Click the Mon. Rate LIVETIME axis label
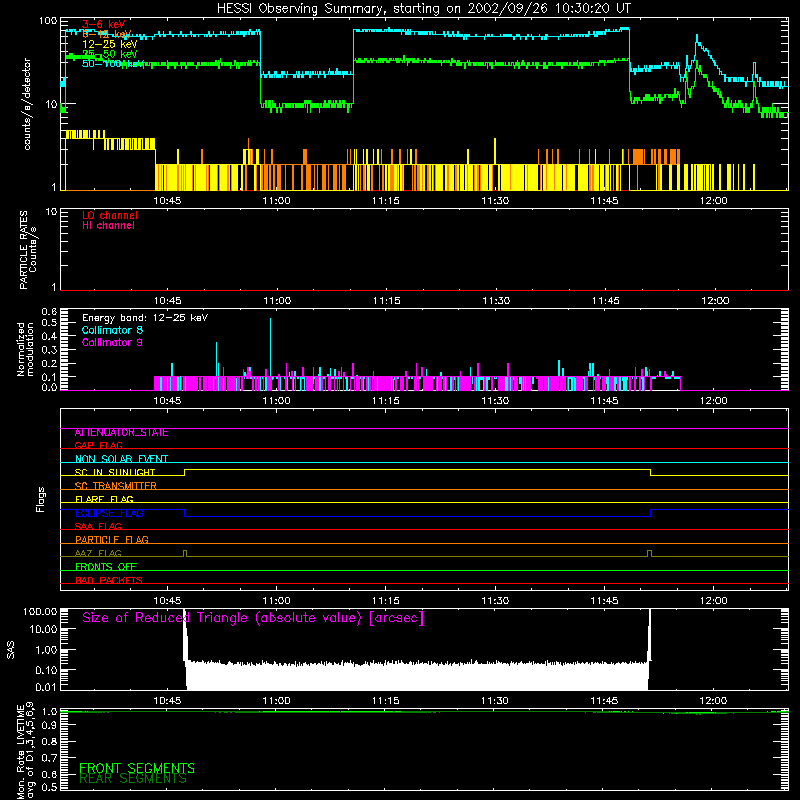The height and width of the screenshot is (800, 800). pos(25,752)
